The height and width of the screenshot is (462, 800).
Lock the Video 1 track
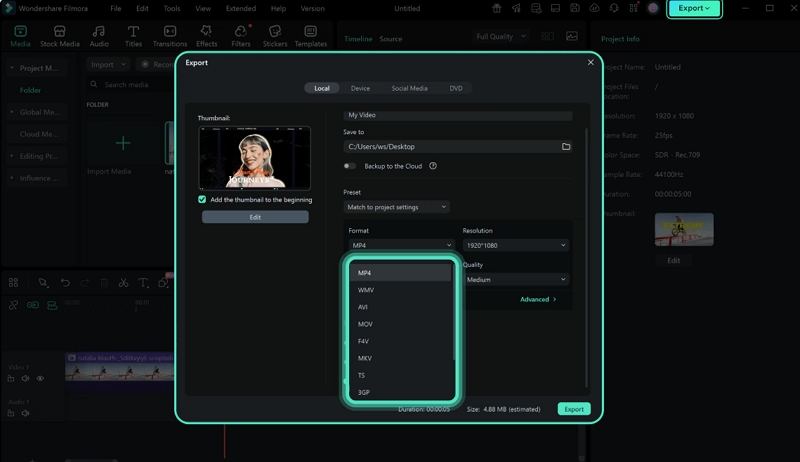tap(11, 378)
